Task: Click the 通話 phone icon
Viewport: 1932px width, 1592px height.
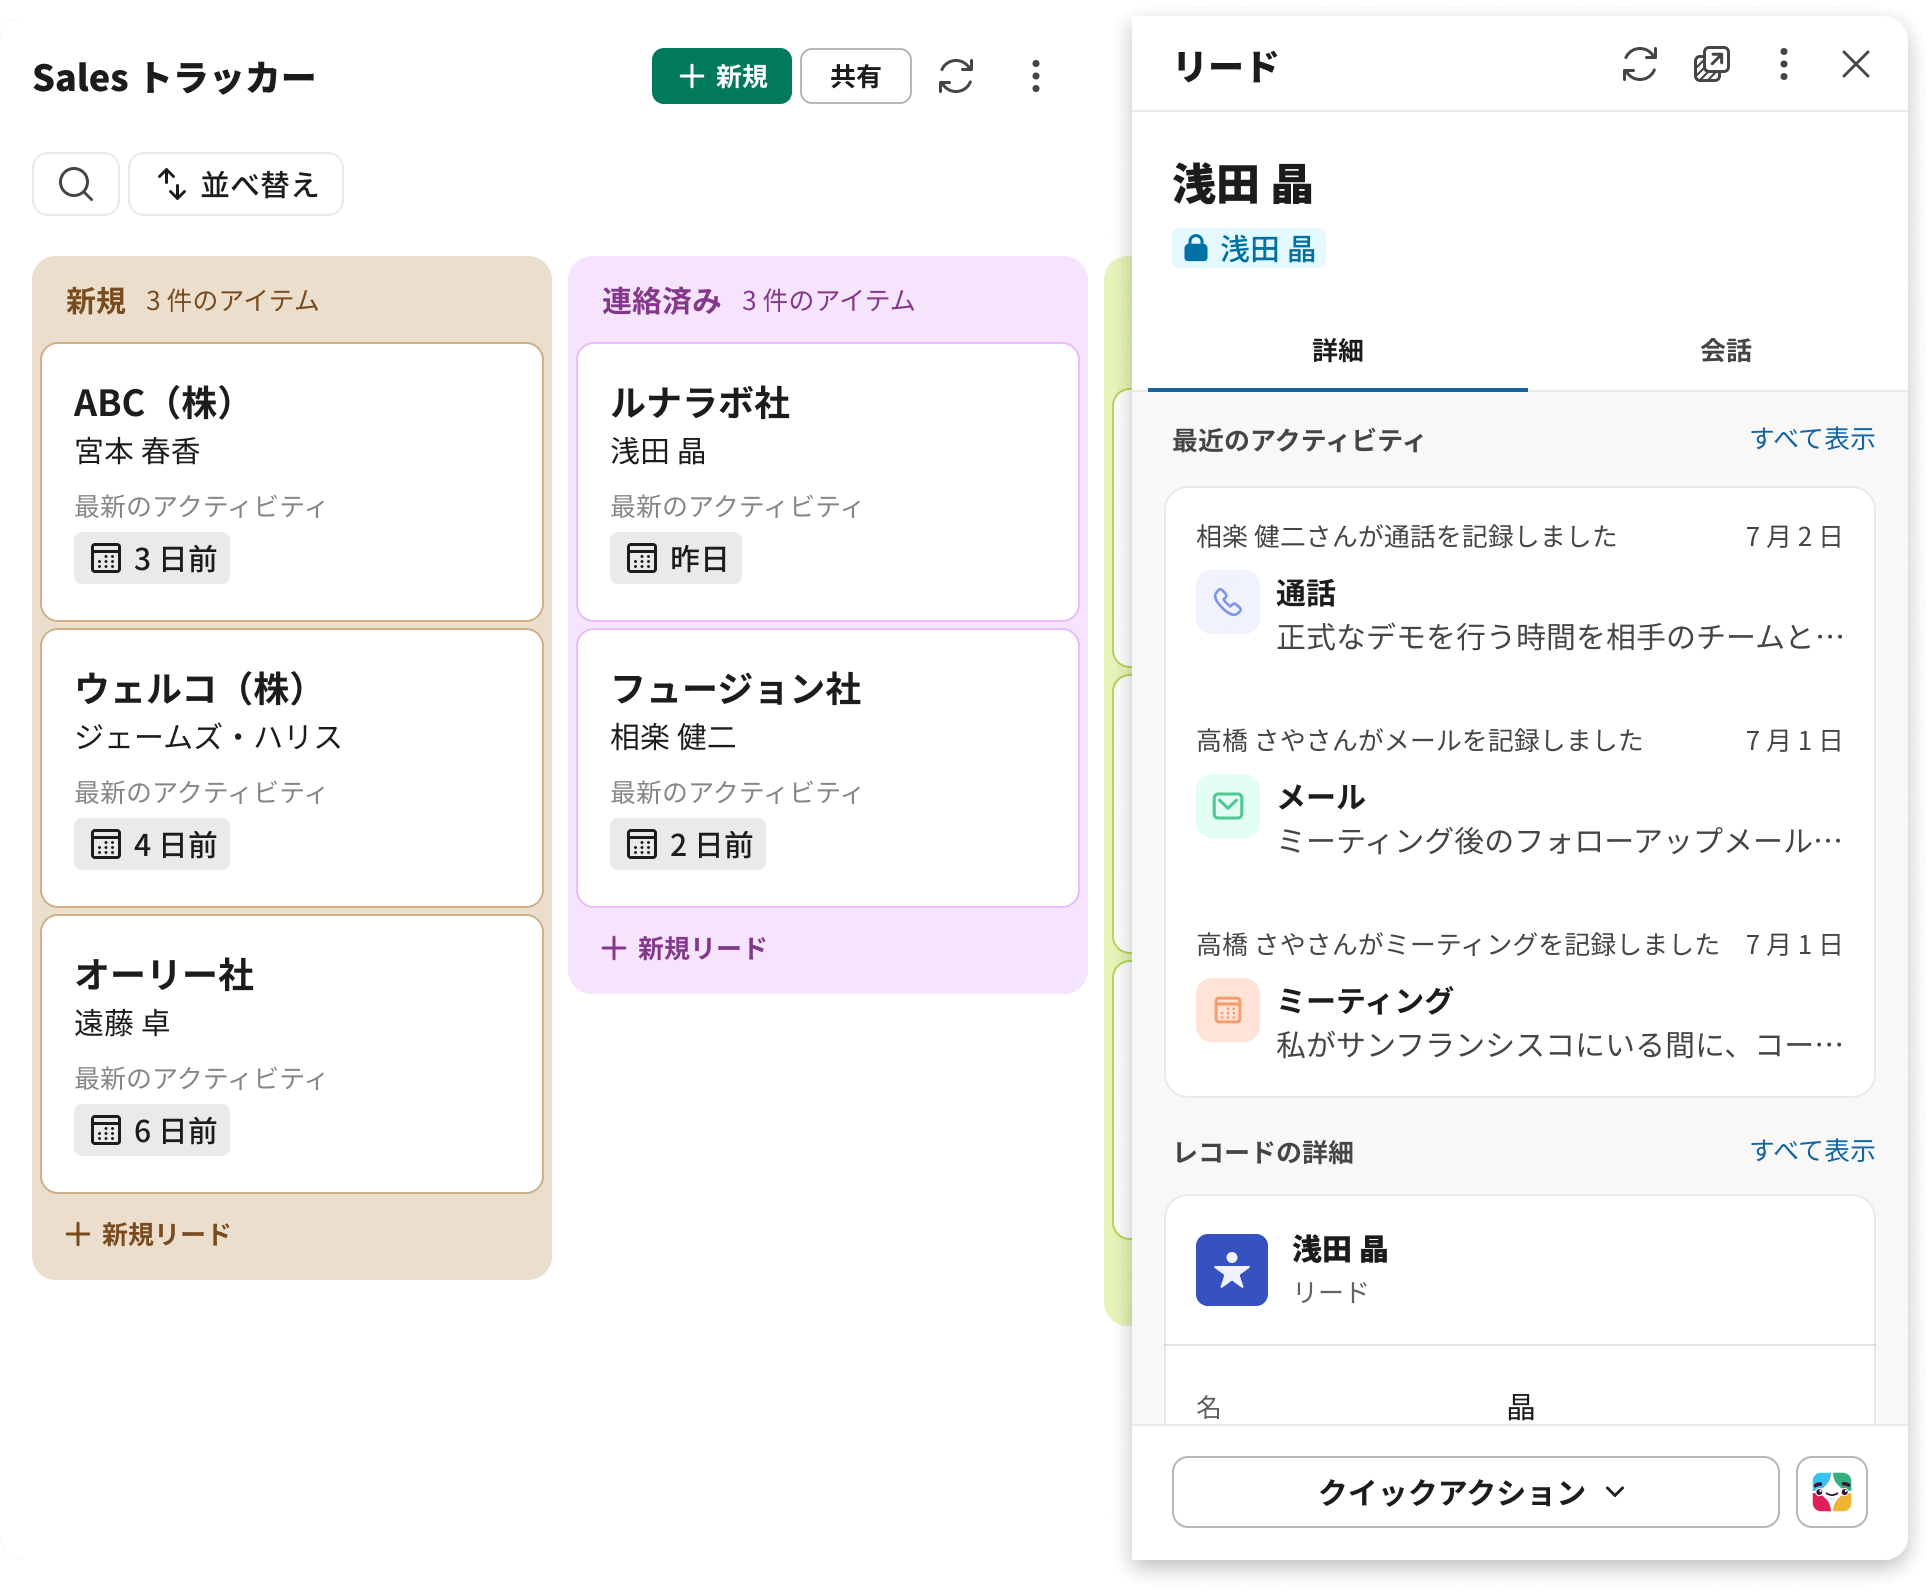Action: pyautogui.click(x=1228, y=602)
